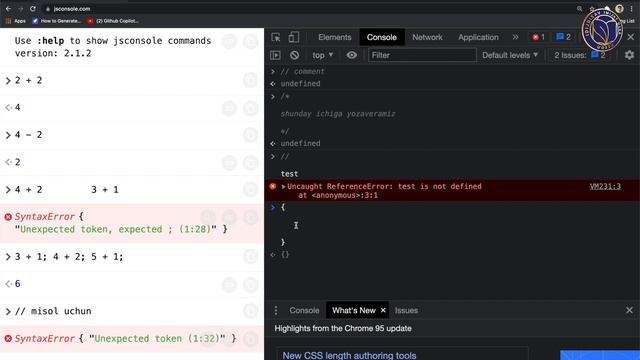Click the '3 + 1; 4 + 2; 5 + 1;' command text
Screen dimensions: 640x360
click(69, 257)
